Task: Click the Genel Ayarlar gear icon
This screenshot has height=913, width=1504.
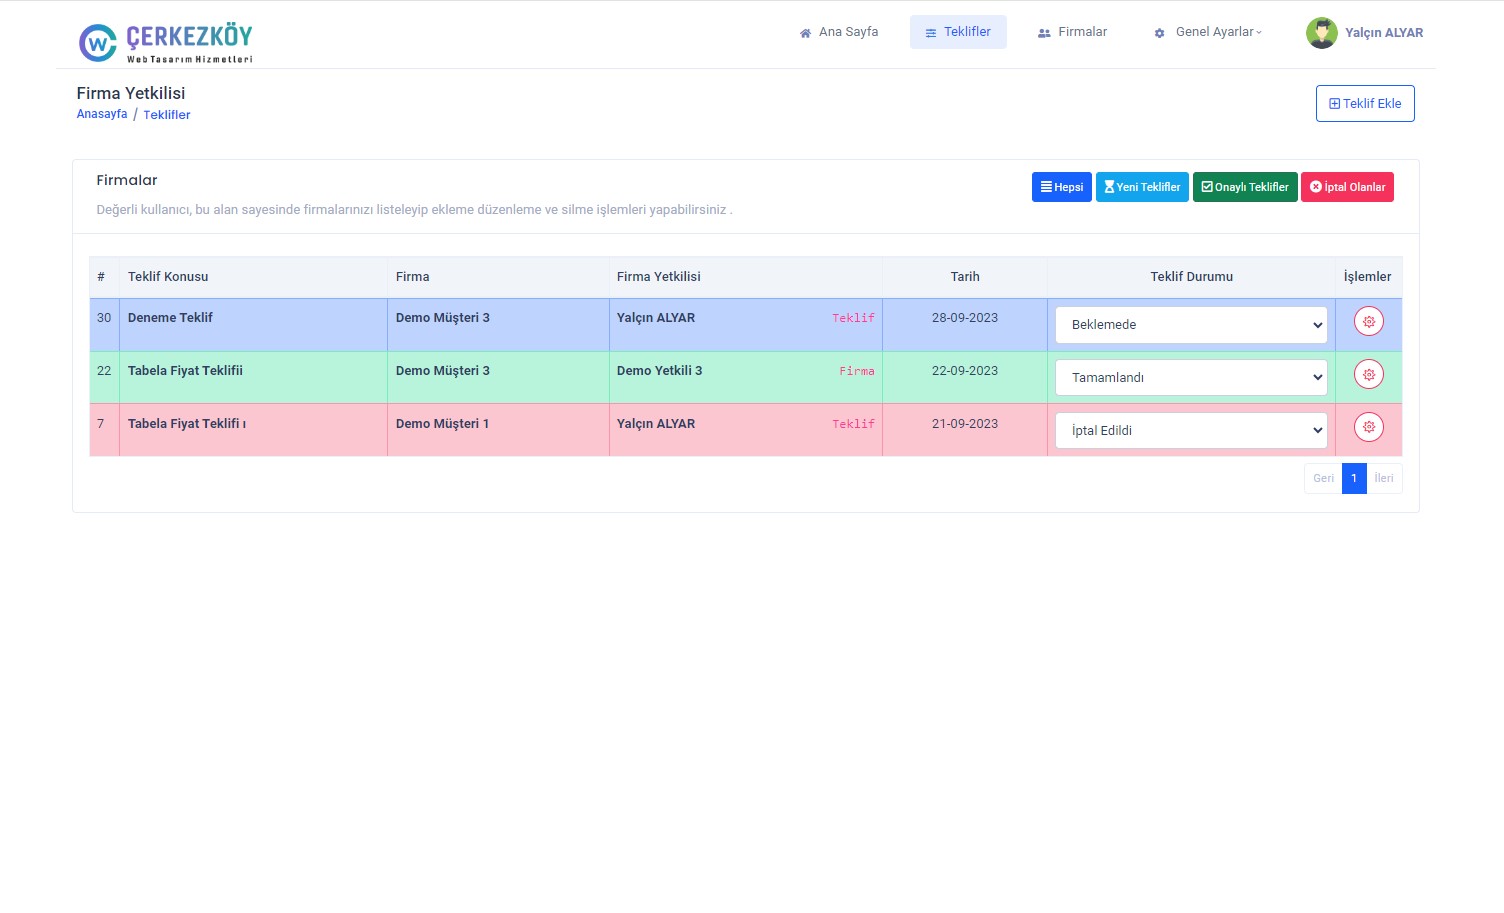Action: click(x=1159, y=33)
